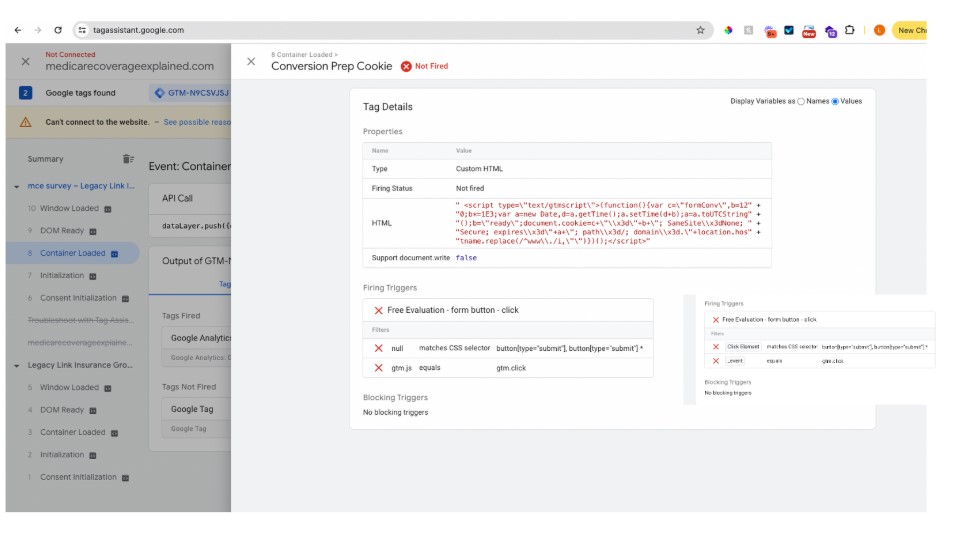The height and width of the screenshot is (540, 958).
Task: Select event 9 DOM Ready
Action: 62,231
